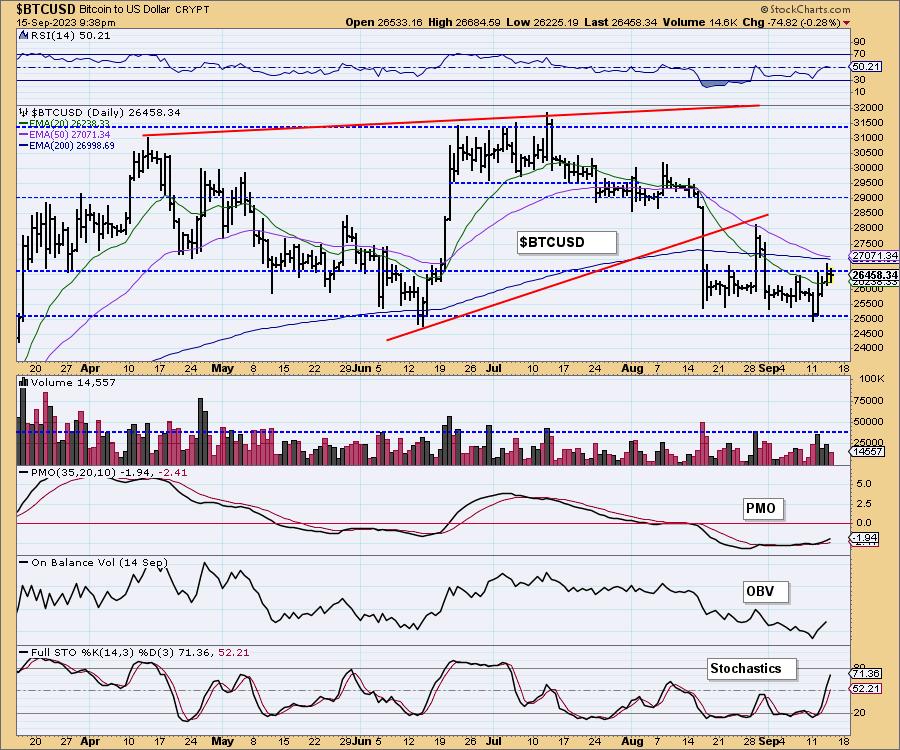900x750 pixels.
Task: Click the $BTCUSD ticker symbol in the header
Action: click(46, 9)
